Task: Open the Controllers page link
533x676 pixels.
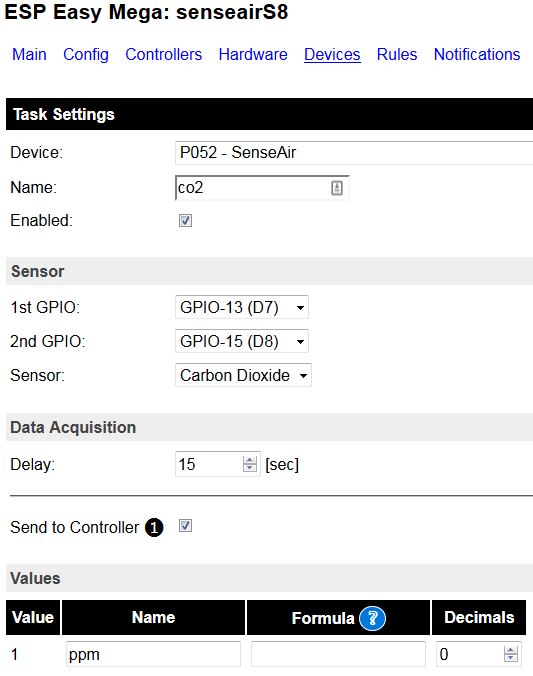Action: click(x=163, y=55)
